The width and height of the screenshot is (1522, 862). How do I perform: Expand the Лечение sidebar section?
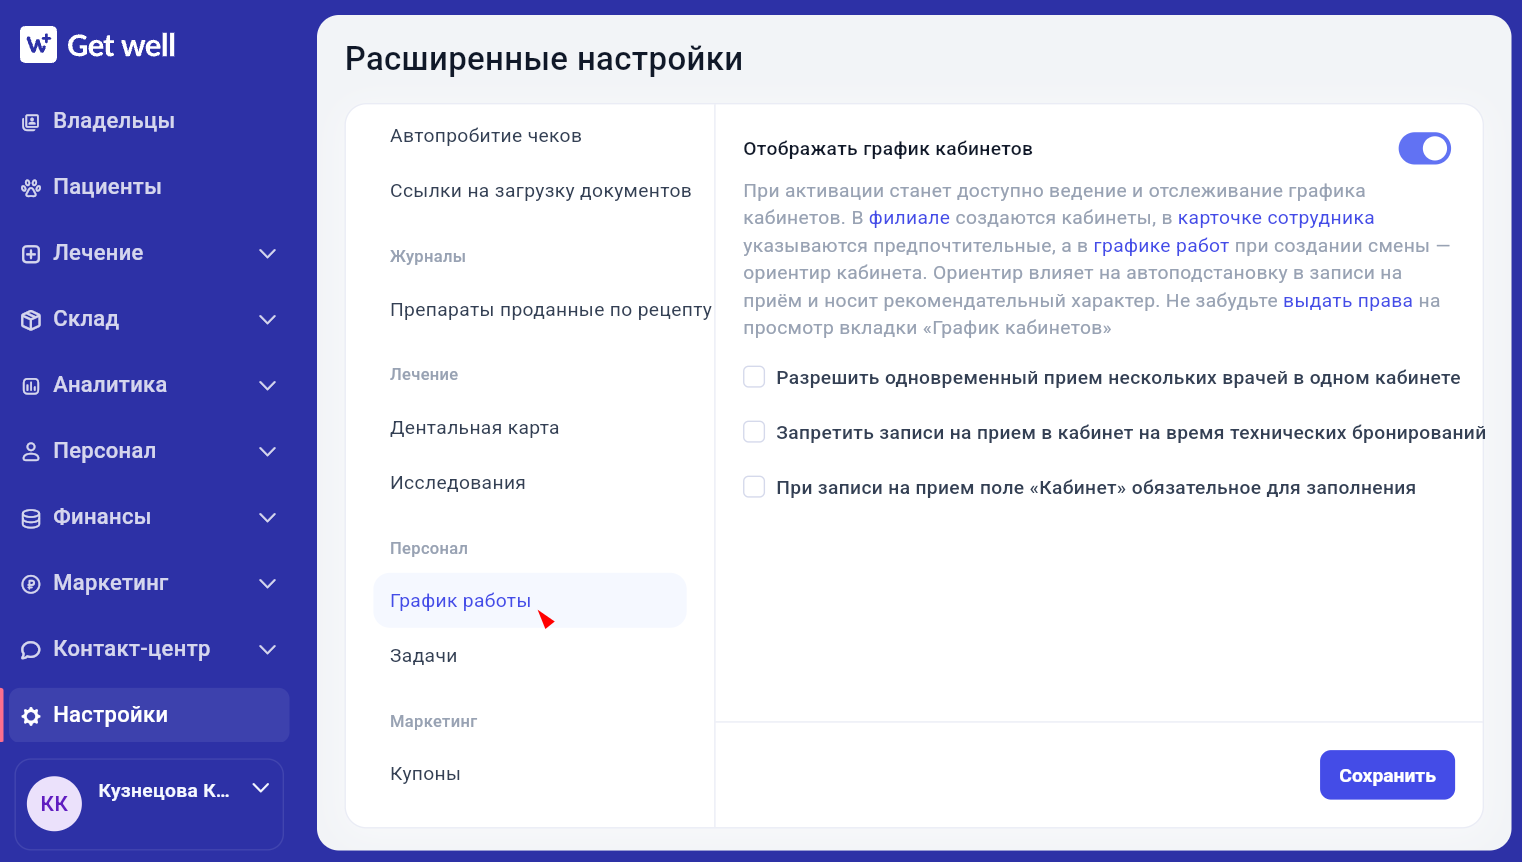point(267,254)
